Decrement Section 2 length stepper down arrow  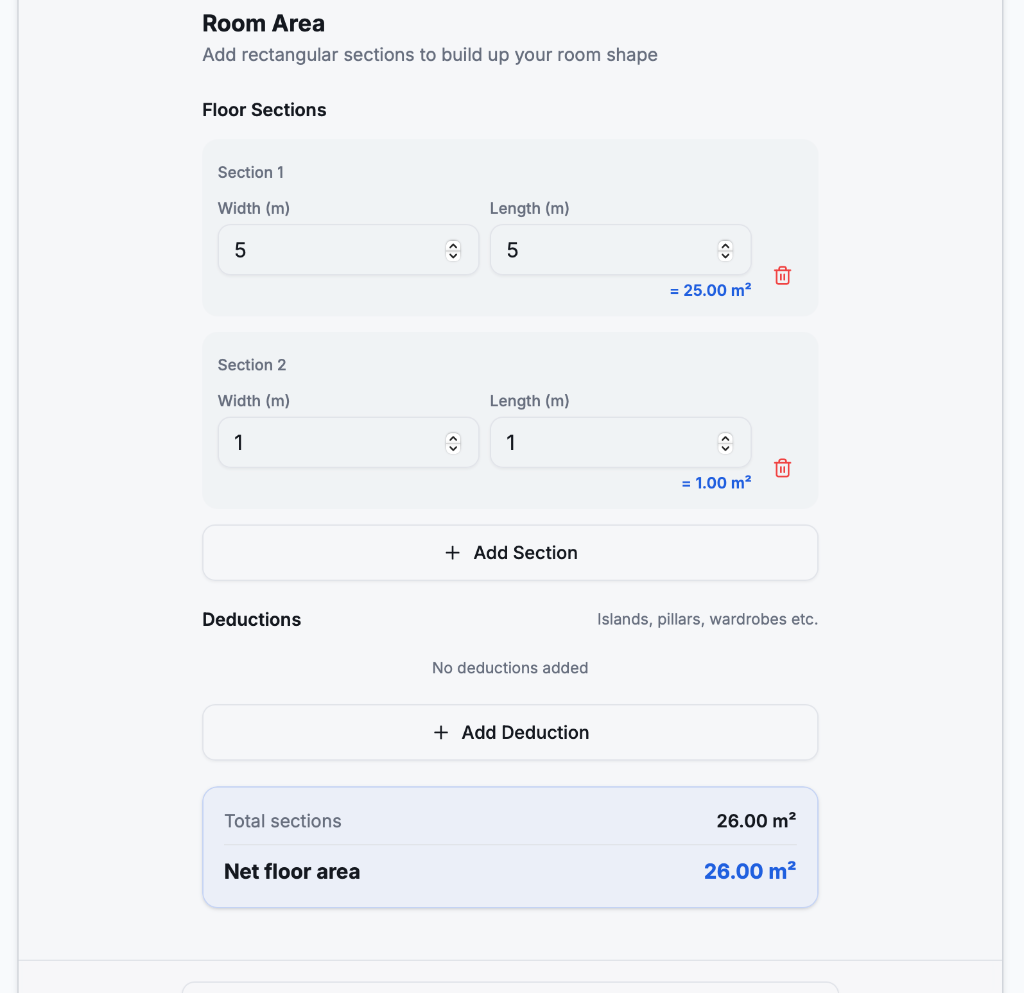coord(726,448)
